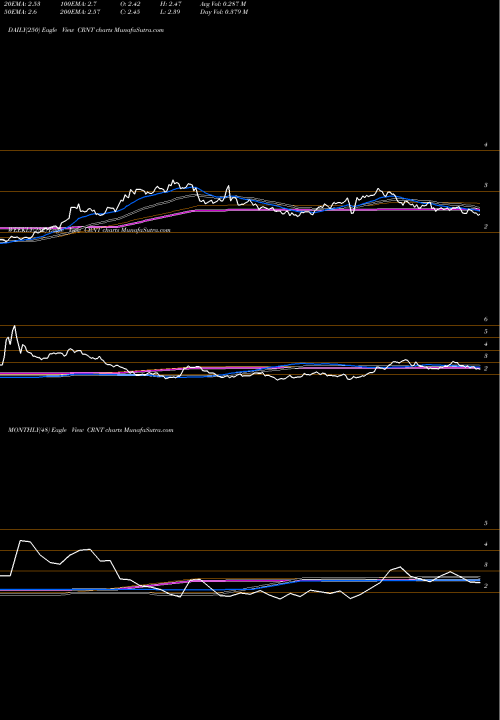Viewport: 500px width, 720px height.
Task: Click the MONTHLY(48) Eagle View chart title
Action: (x=90, y=430)
